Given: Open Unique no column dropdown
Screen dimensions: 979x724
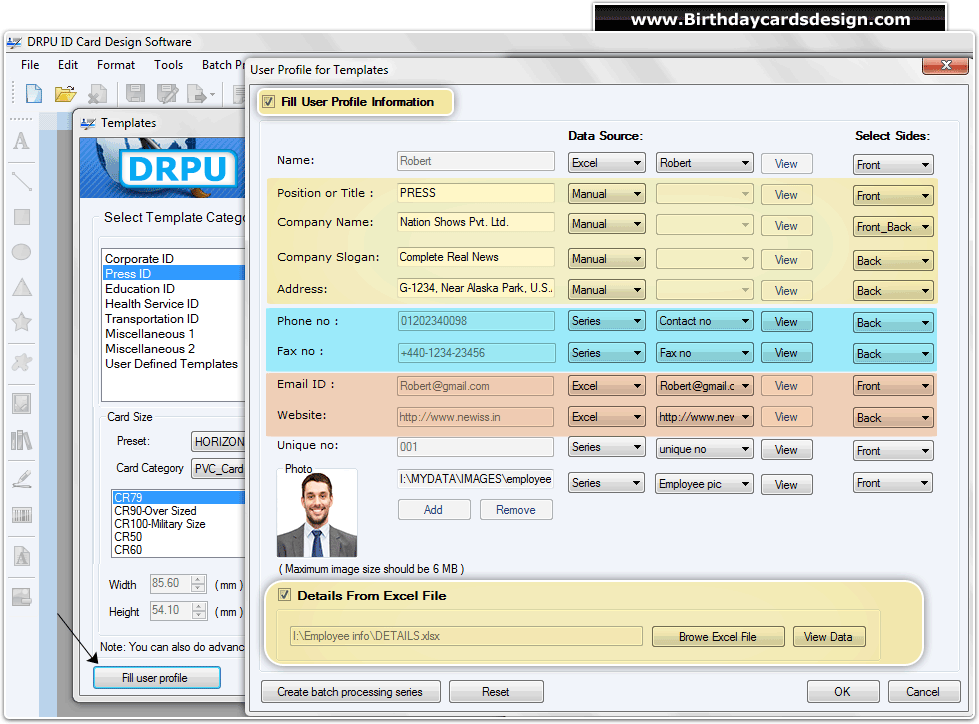Looking at the screenshot, I should point(704,449).
